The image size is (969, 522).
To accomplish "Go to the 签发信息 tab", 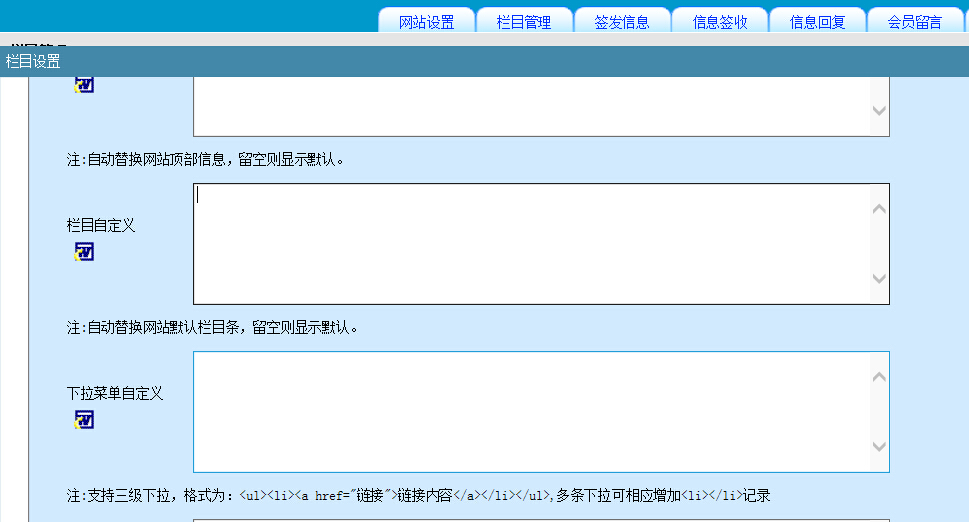I will point(622,22).
